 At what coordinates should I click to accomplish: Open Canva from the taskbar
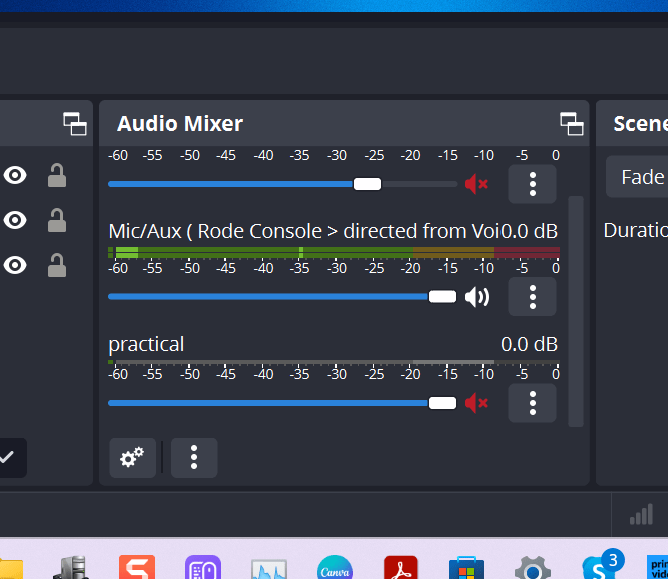click(335, 567)
